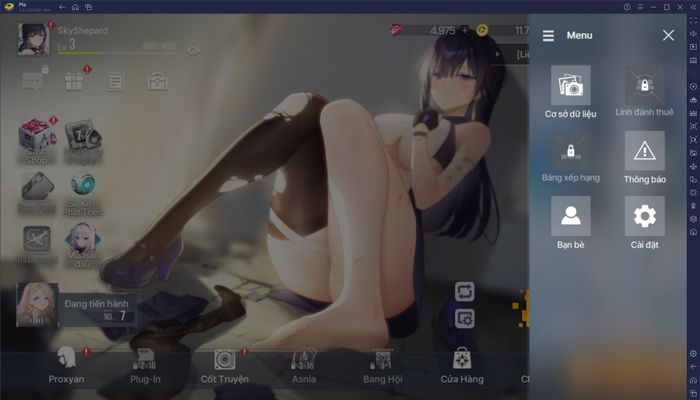Open the Cốt Truyện story tab

coord(225,366)
